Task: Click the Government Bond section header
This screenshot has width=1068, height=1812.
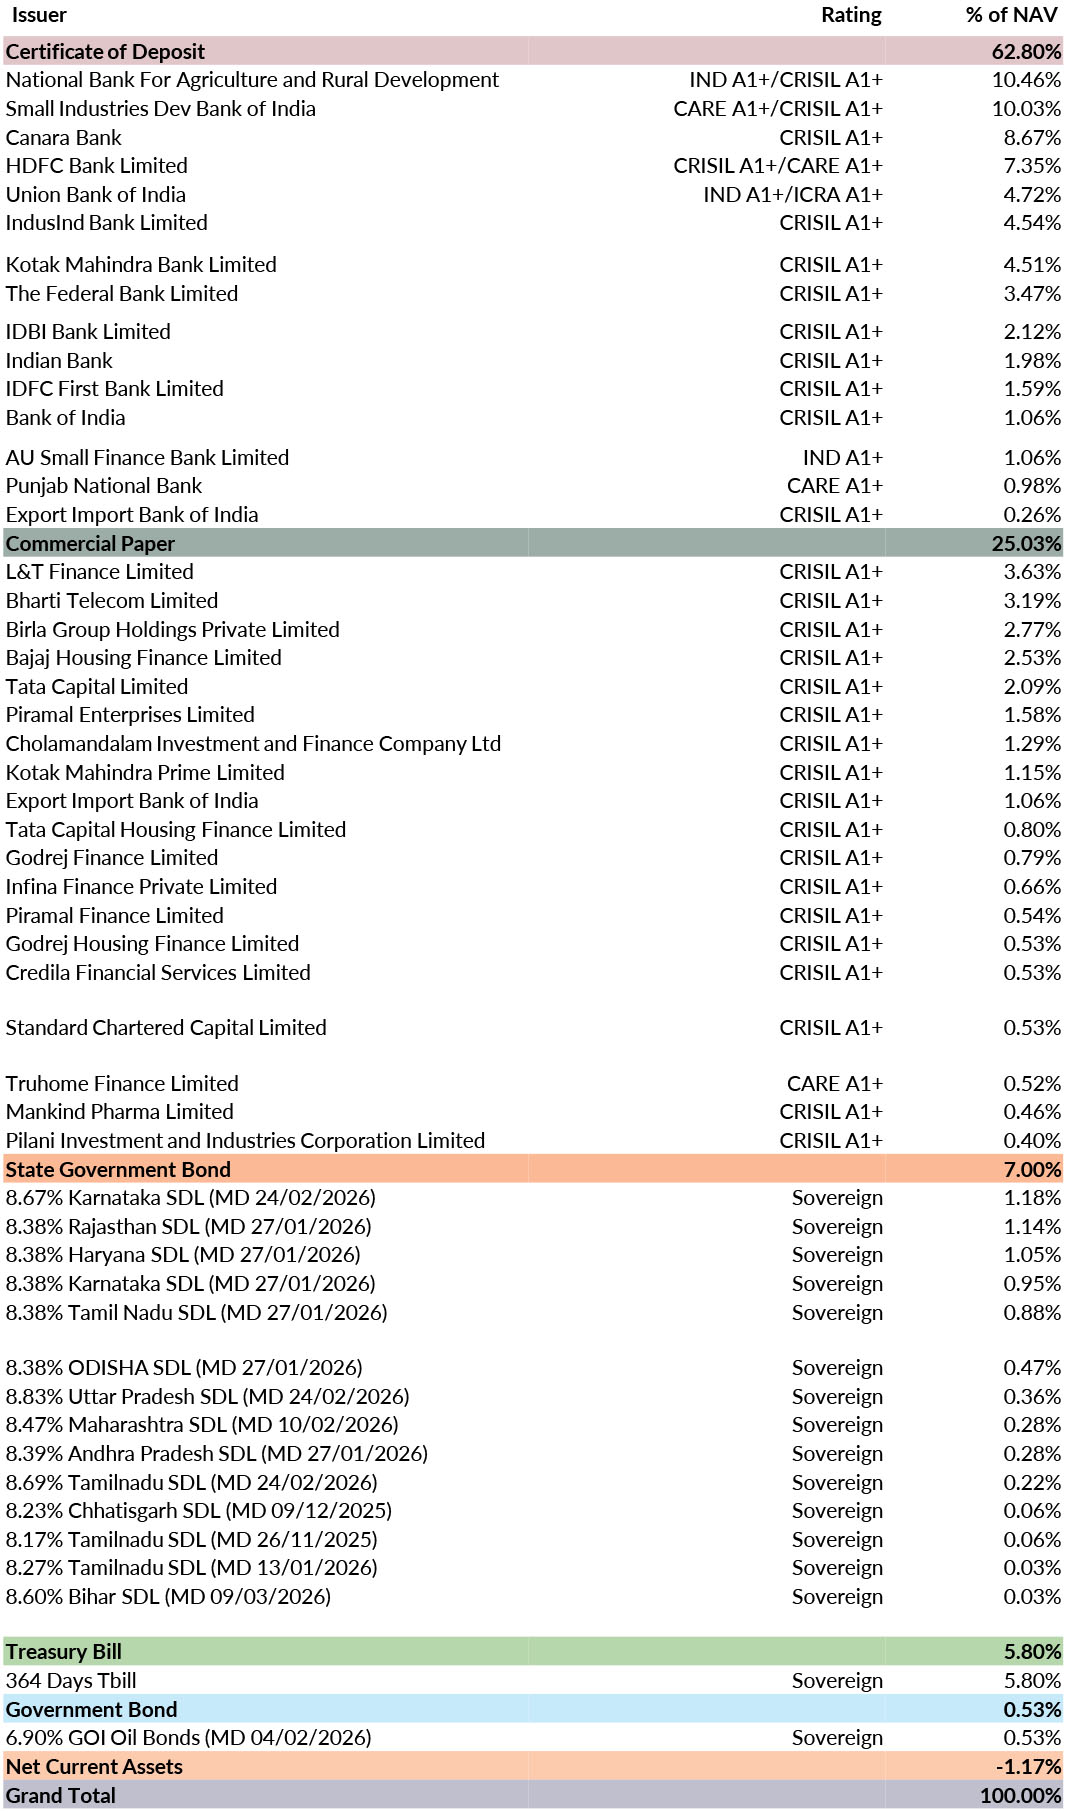Action: 91,1710
